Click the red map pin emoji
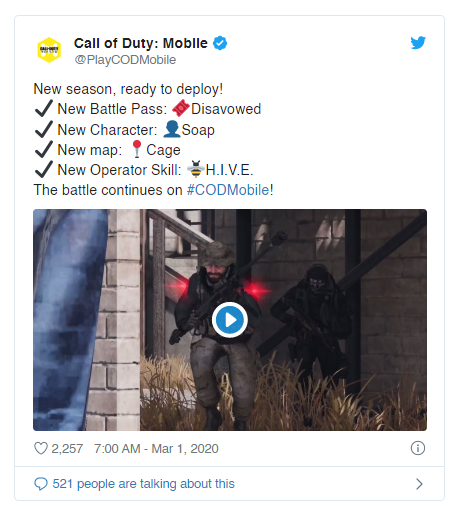 [x=137, y=149]
